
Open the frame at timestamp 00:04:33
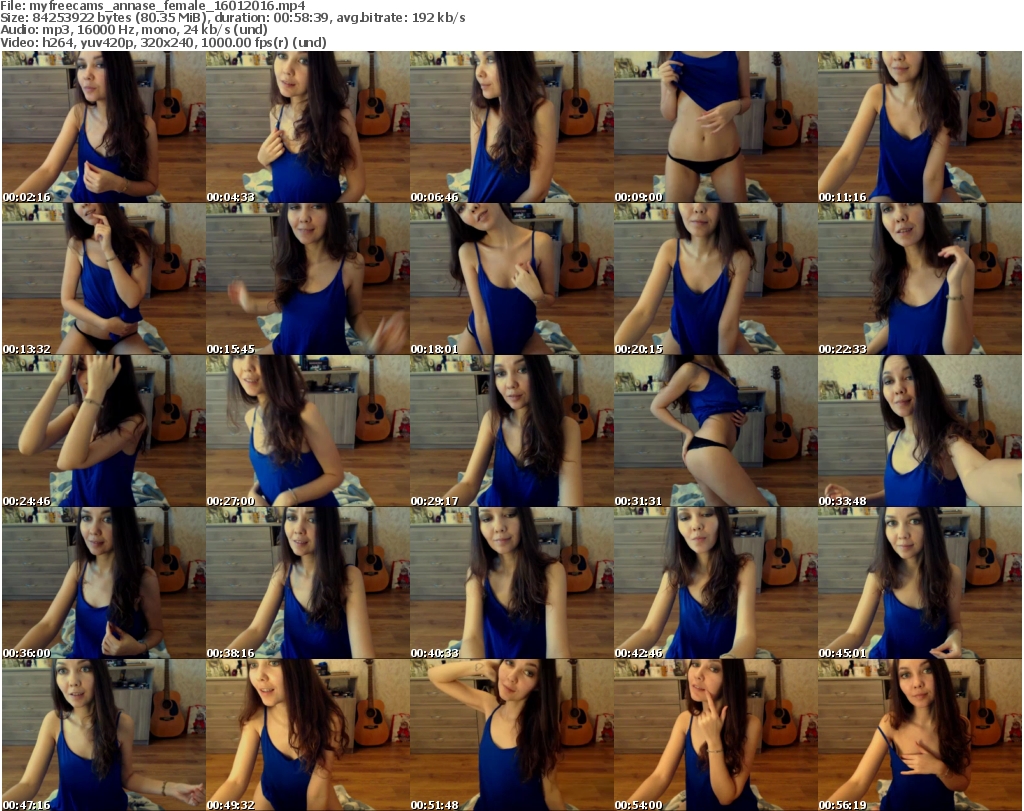308,127
